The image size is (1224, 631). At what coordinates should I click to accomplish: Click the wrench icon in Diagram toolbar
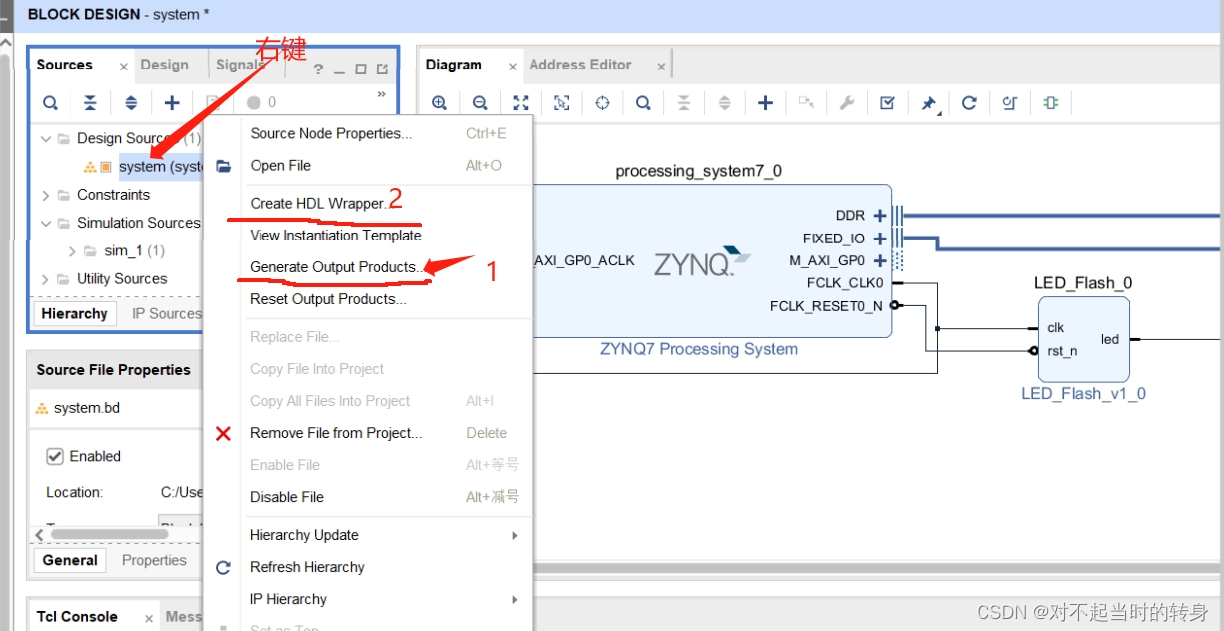847,102
